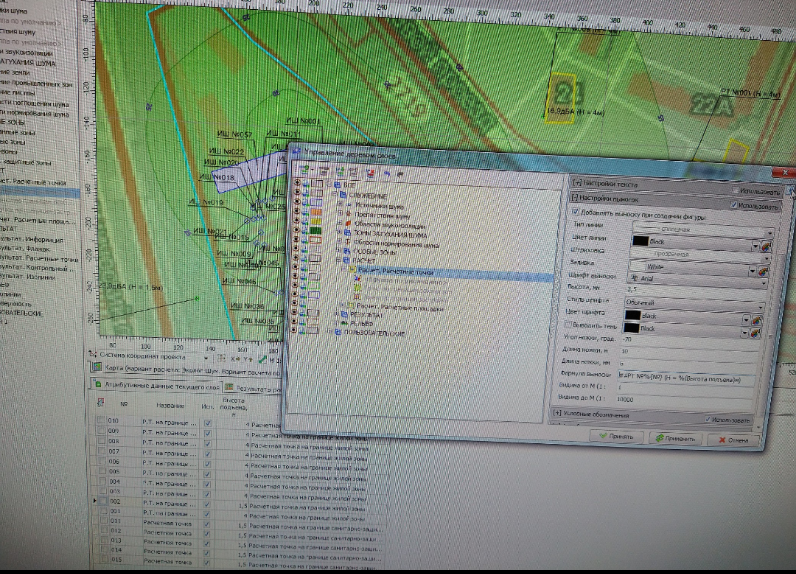The image size is (796, 574).
Task: Click the Карта map icon below the map
Action: (97, 370)
